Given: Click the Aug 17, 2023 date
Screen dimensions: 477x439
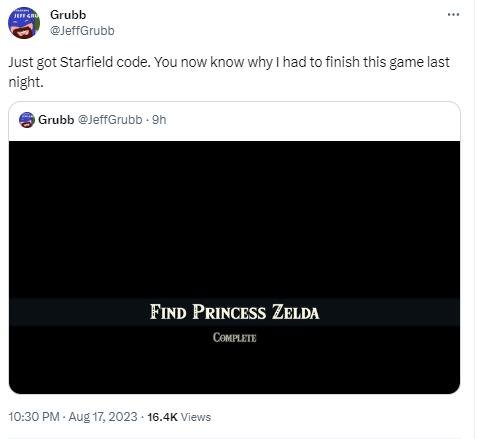Looking at the screenshot, I should coord(103,417).
